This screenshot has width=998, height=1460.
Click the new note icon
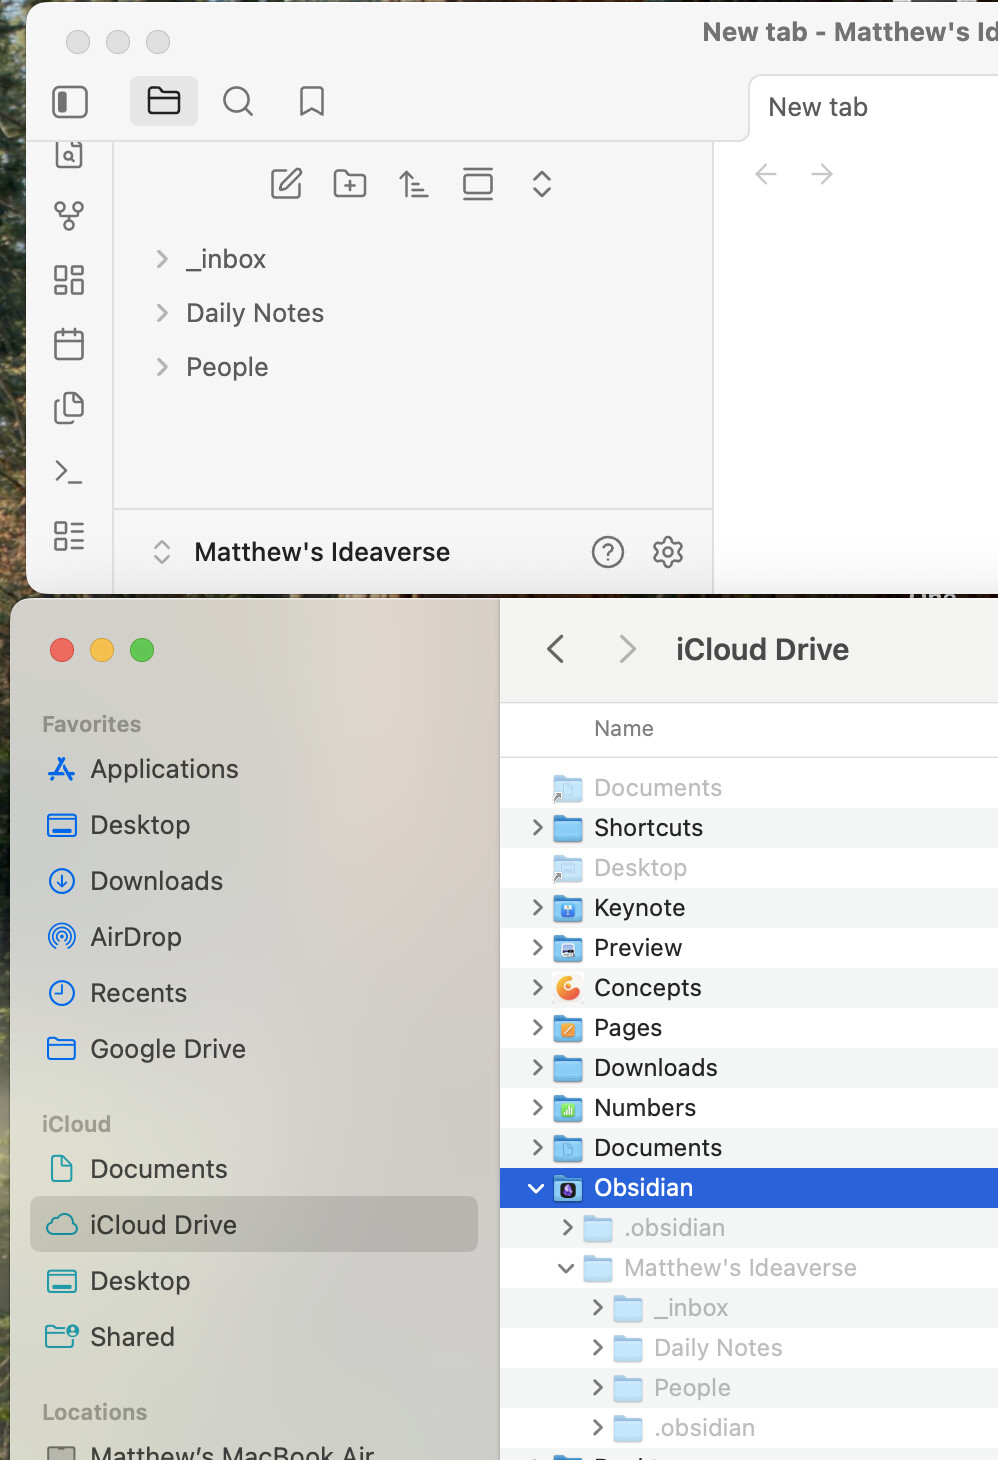pyautogui.click(x=286, y=184)
